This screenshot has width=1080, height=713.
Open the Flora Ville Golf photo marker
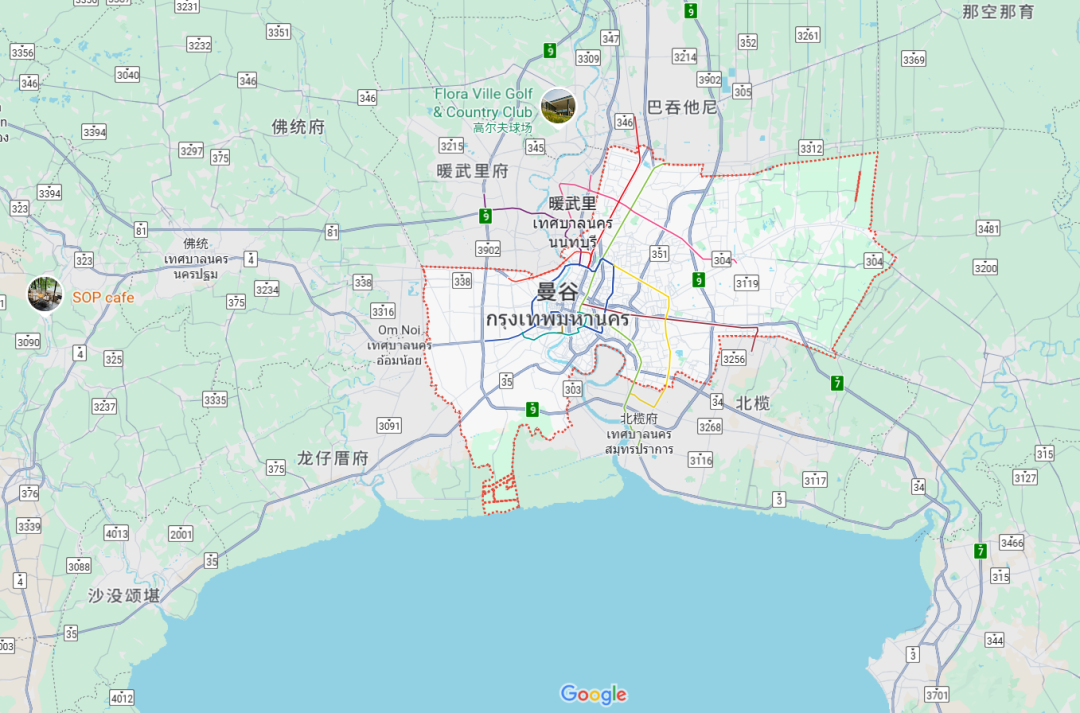click(x=558, y=107)
